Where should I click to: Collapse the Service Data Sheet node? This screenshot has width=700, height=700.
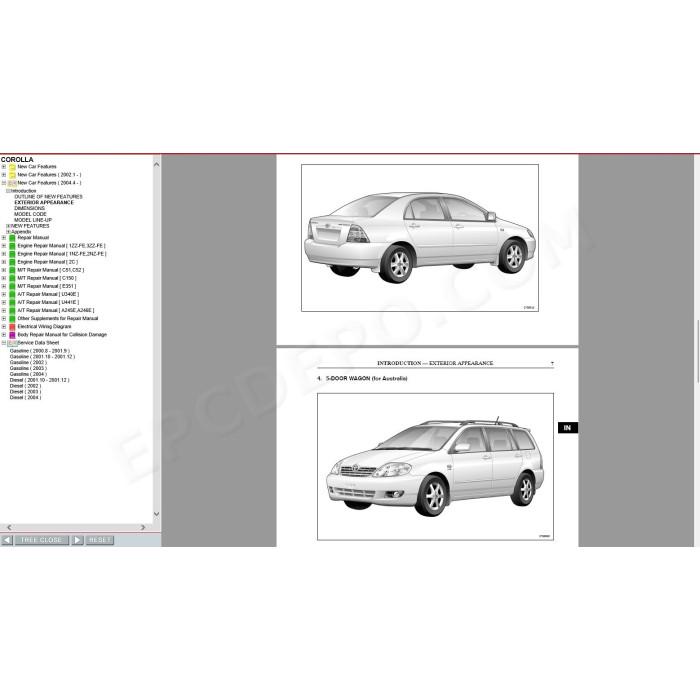point(4,343)
